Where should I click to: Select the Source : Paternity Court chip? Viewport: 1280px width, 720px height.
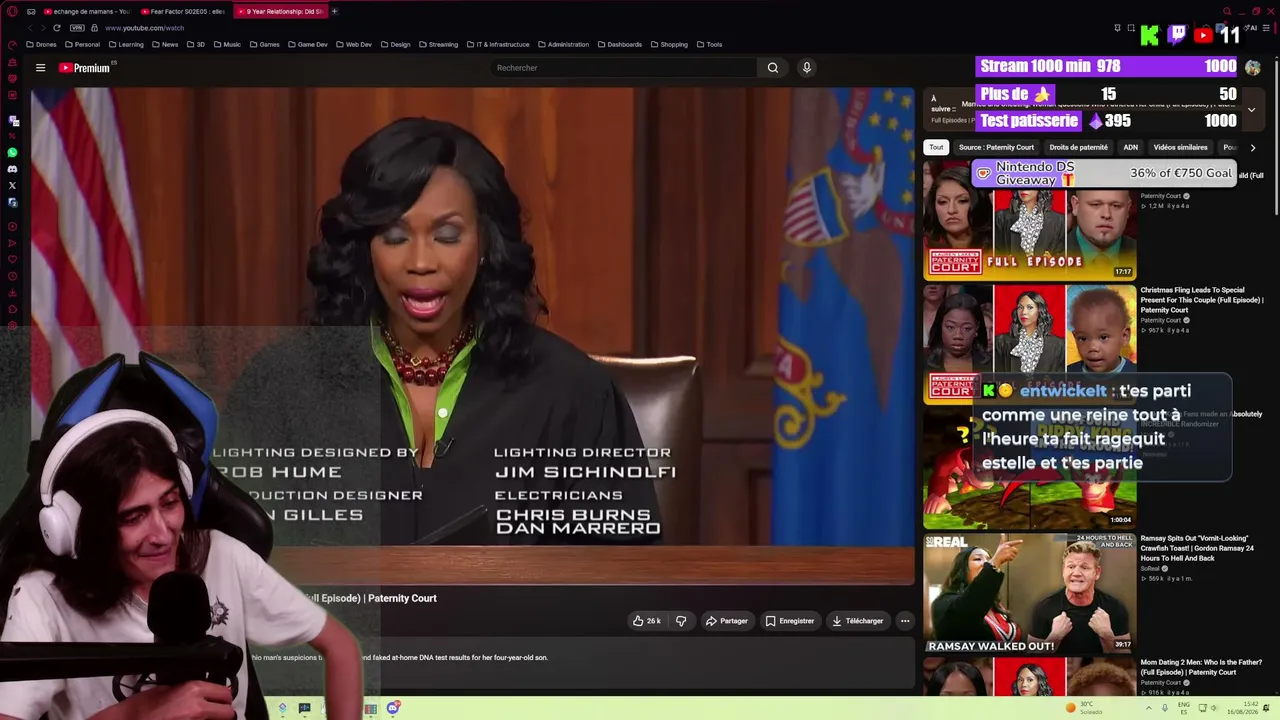(996, 147)
